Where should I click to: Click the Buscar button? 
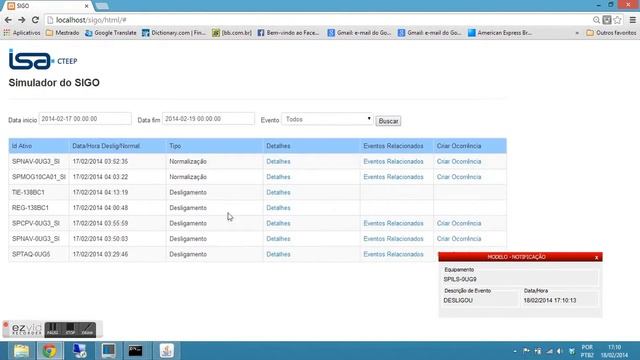(x=388, y=121)
